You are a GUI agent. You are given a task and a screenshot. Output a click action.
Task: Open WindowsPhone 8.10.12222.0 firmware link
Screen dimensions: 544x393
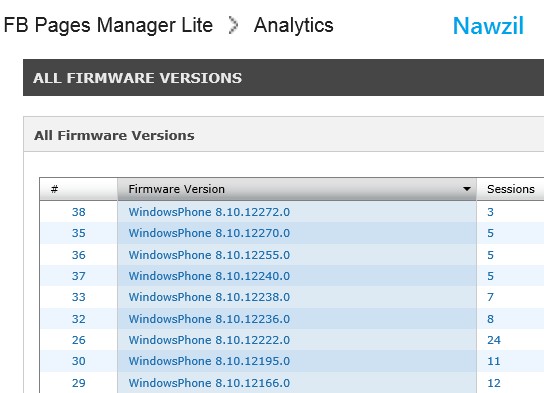coord(209,340)
